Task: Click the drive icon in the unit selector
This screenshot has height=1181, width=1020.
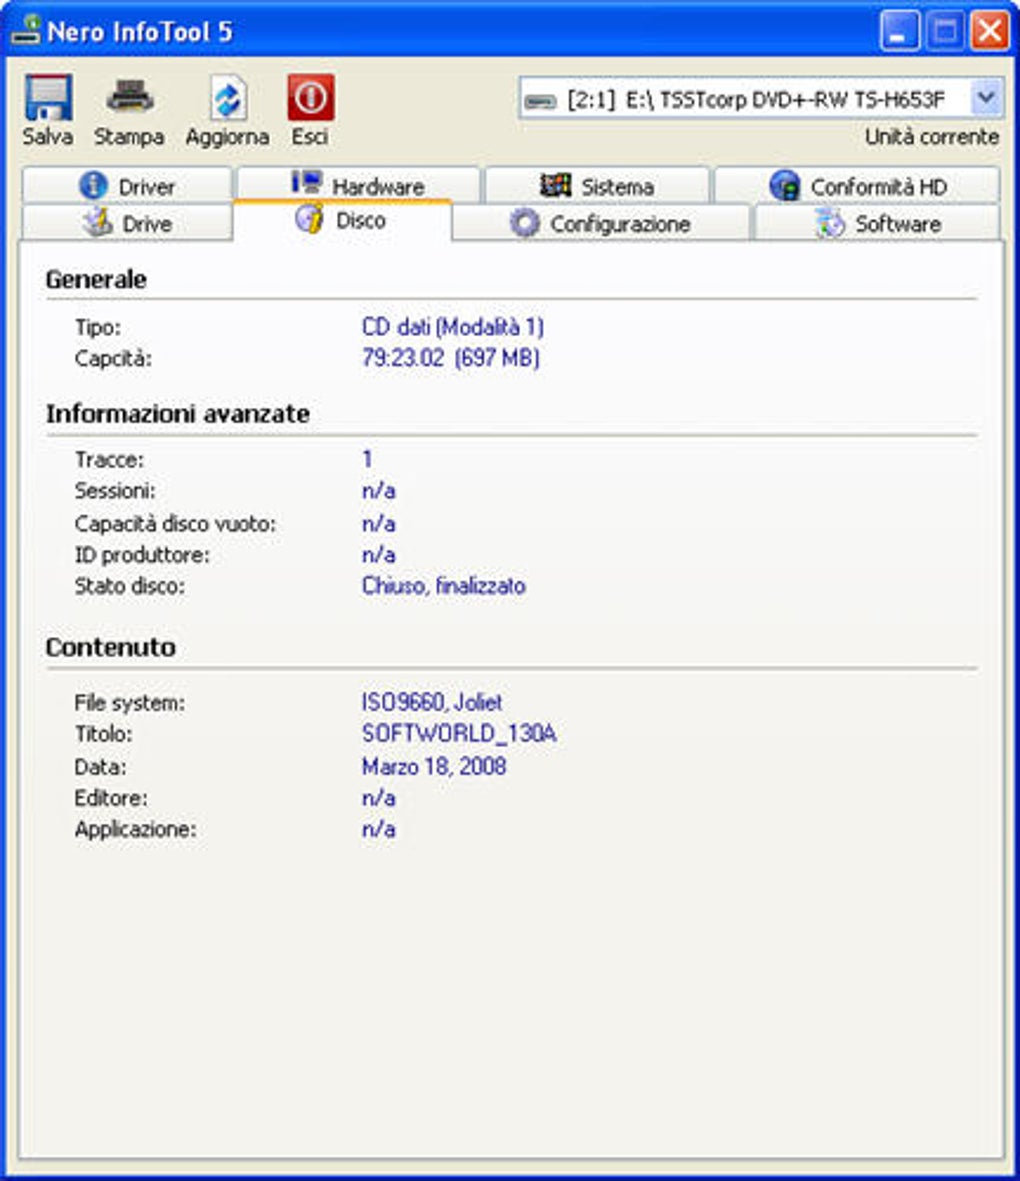Action: 540,101
